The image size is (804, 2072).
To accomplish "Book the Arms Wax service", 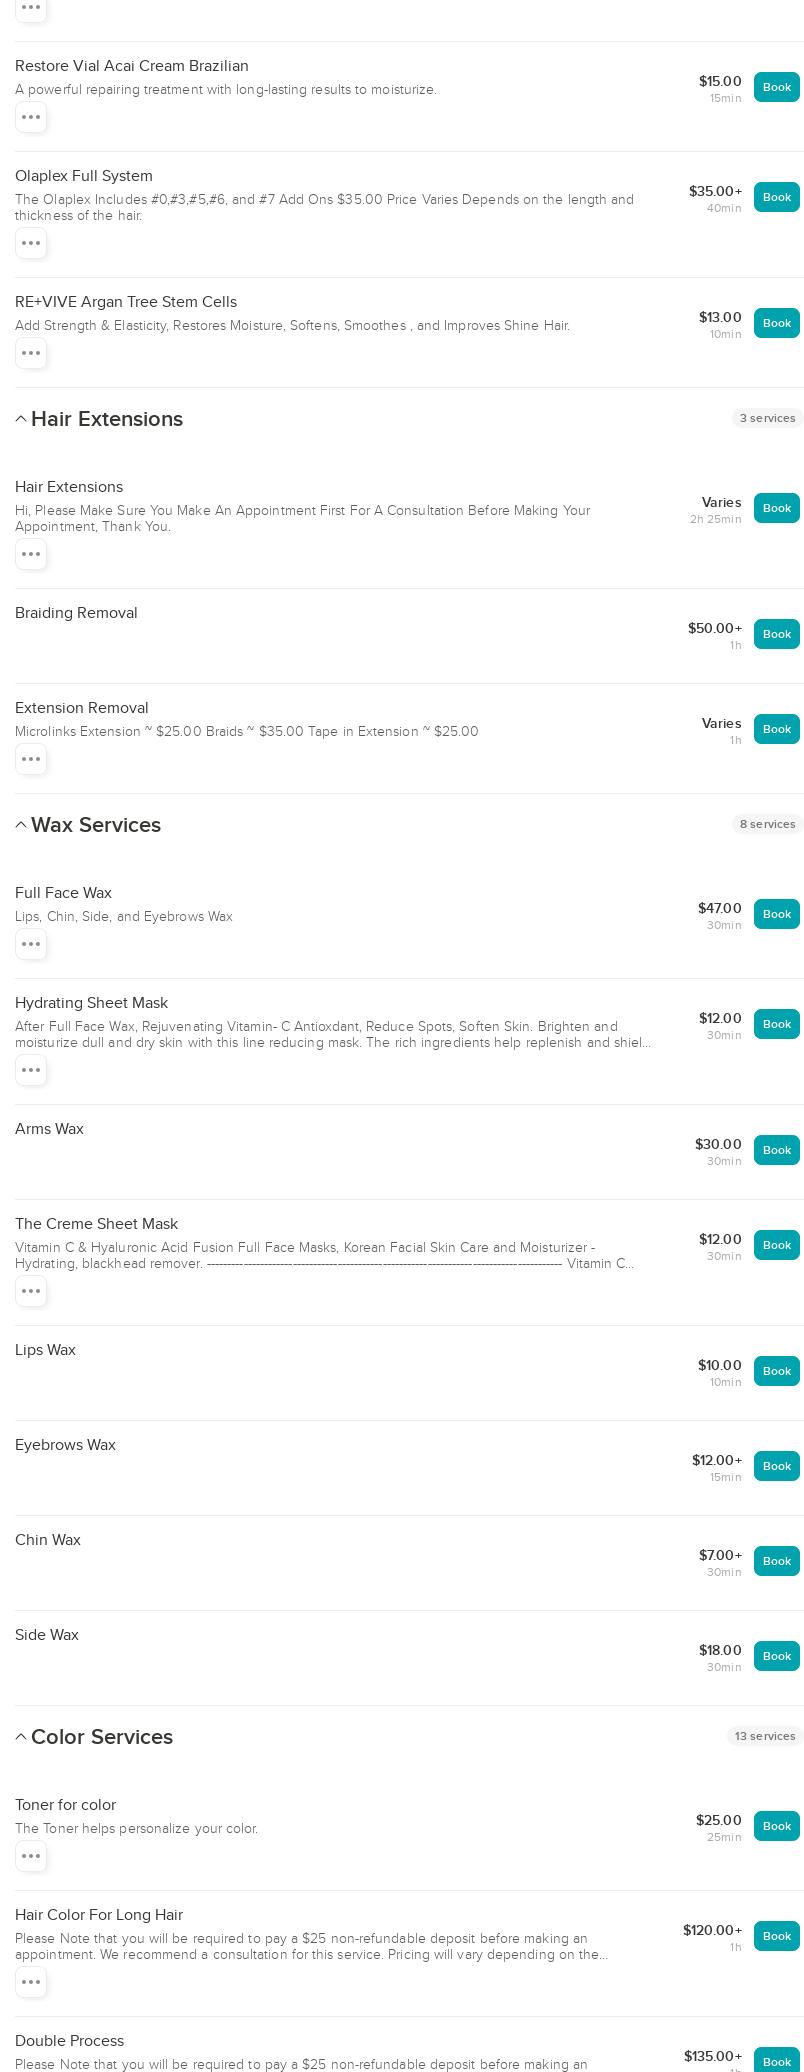I will point(777,1150).
